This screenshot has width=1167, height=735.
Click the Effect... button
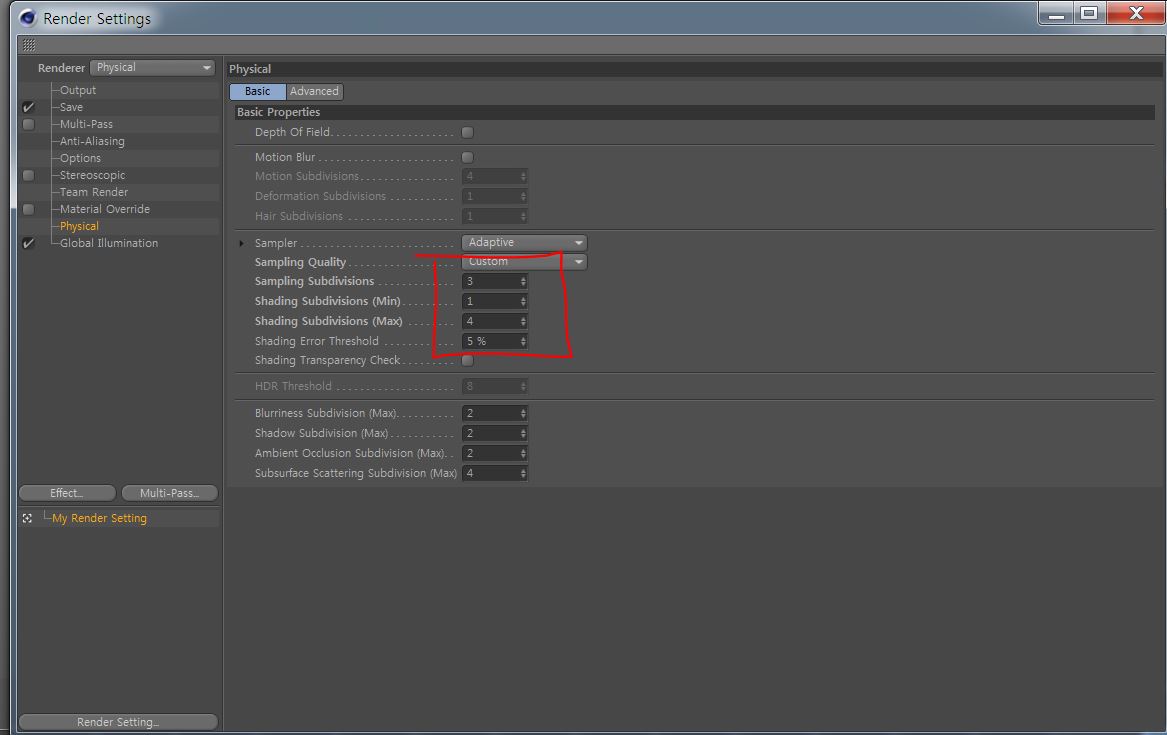67,493
